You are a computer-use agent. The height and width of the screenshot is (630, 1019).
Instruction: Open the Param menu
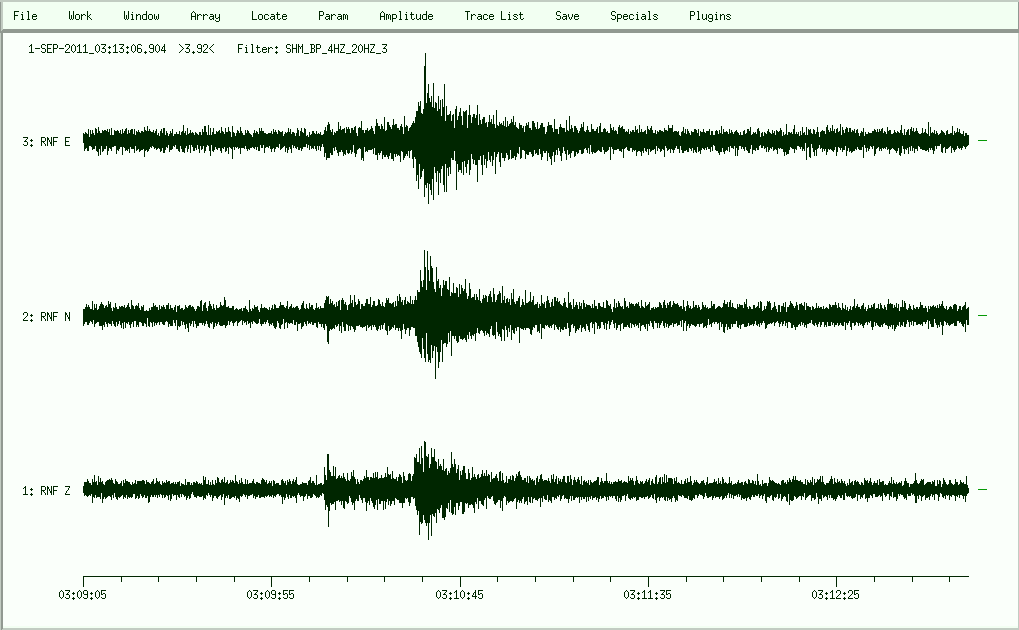click(x=333, y=16)
